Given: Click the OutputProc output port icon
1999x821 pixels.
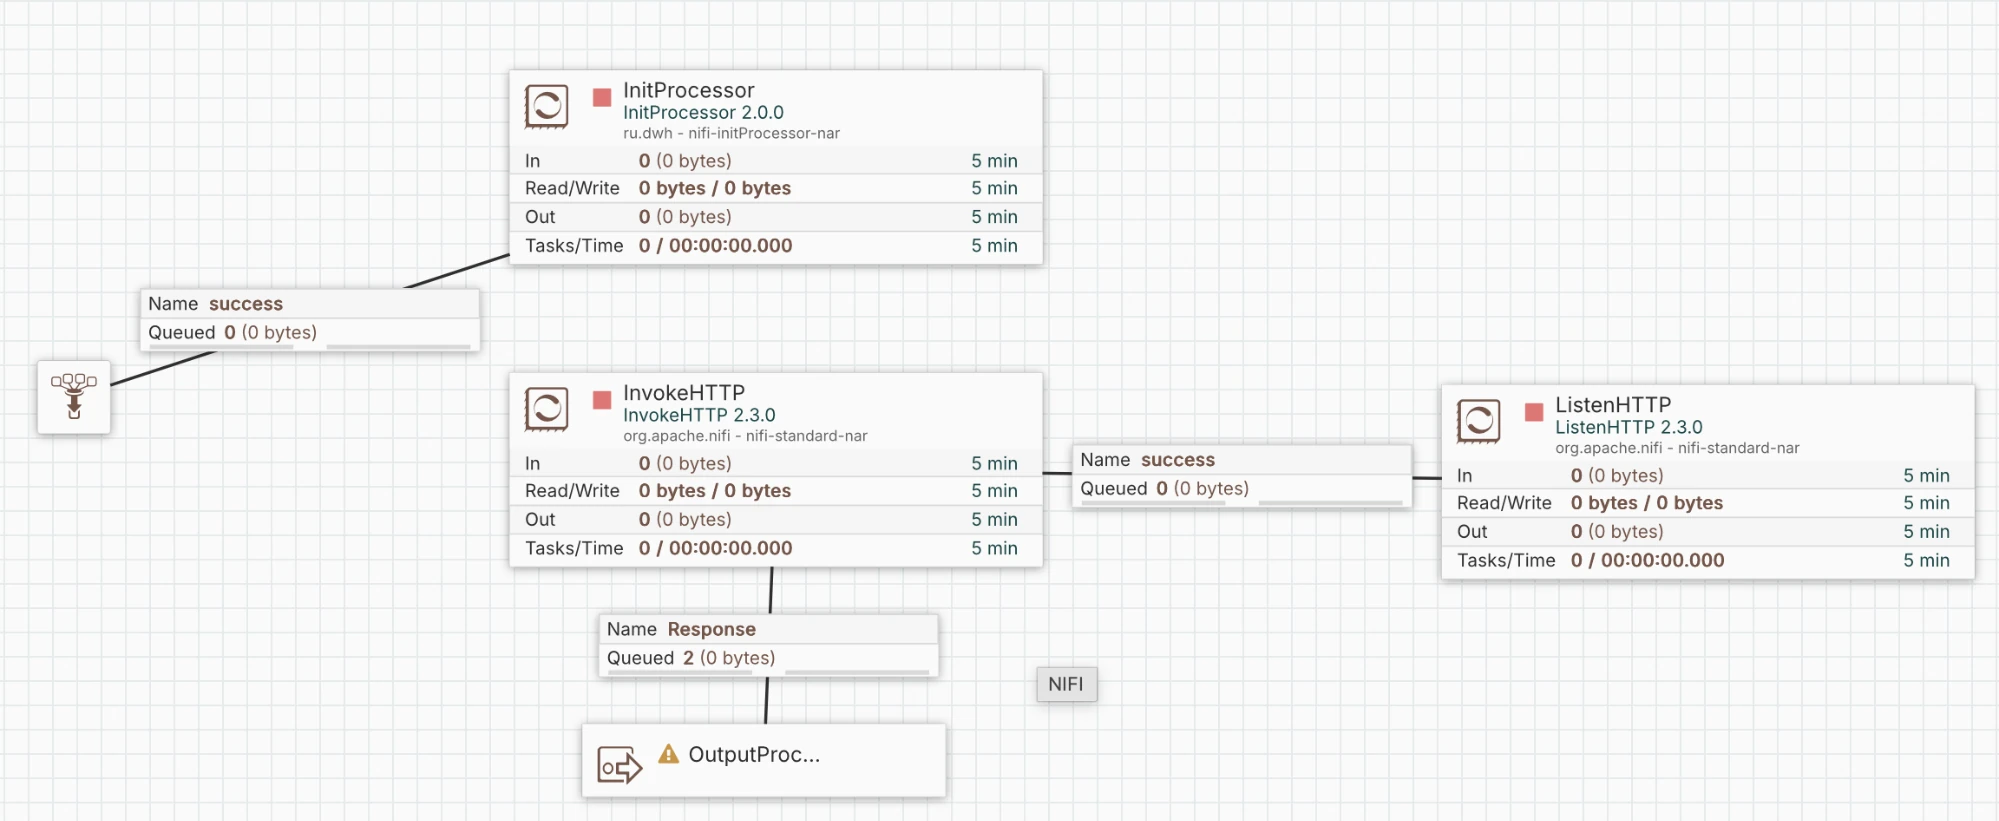Looking at the screenshot, I should 619,766.
